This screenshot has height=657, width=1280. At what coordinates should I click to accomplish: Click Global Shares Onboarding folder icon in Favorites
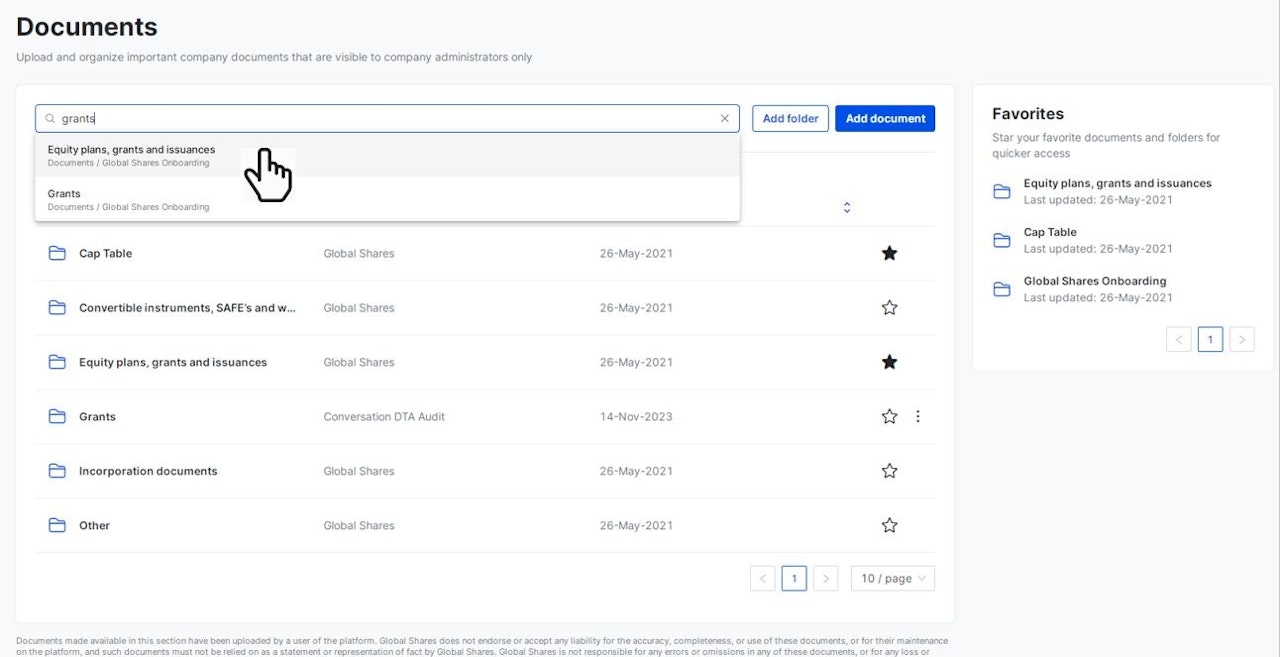[x=1001, y=289]
